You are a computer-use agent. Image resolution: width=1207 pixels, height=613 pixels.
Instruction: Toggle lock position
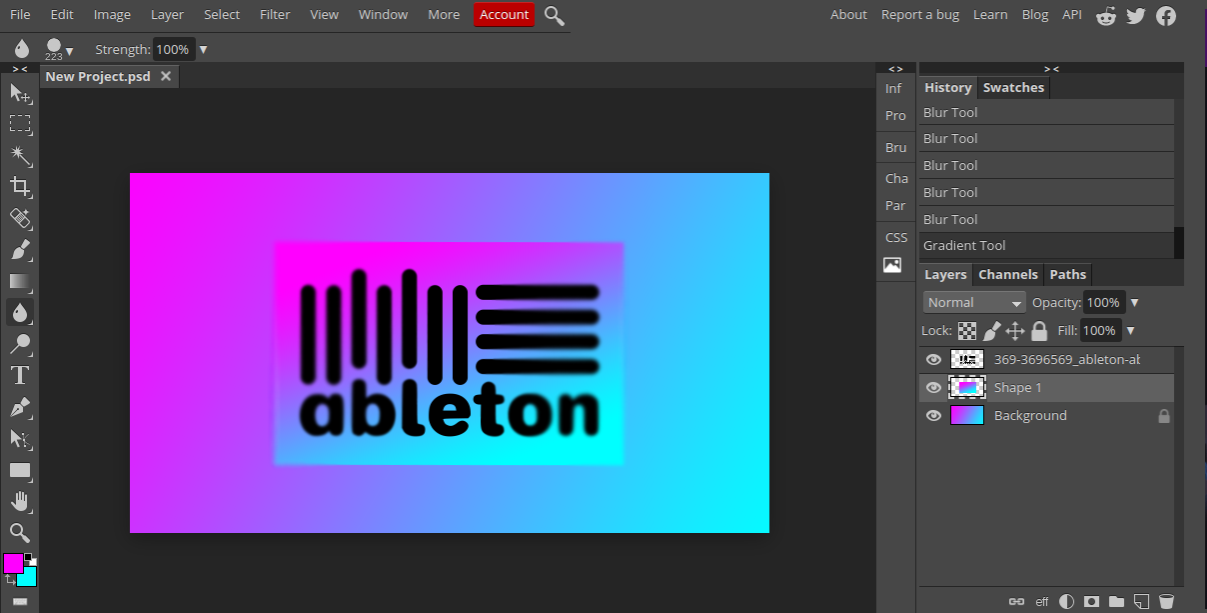click(x=1015, y=330)
